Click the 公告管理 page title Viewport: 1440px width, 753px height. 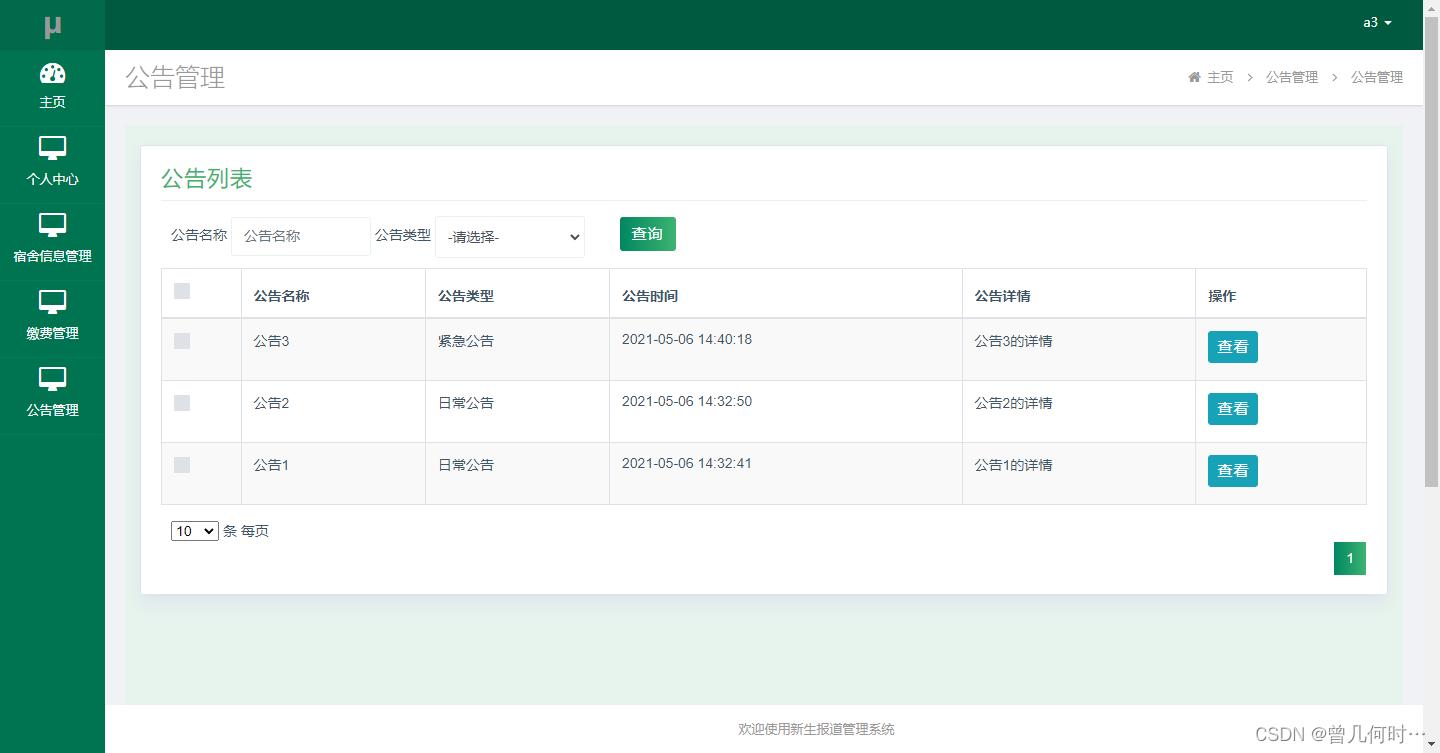[x=176, y=77]
